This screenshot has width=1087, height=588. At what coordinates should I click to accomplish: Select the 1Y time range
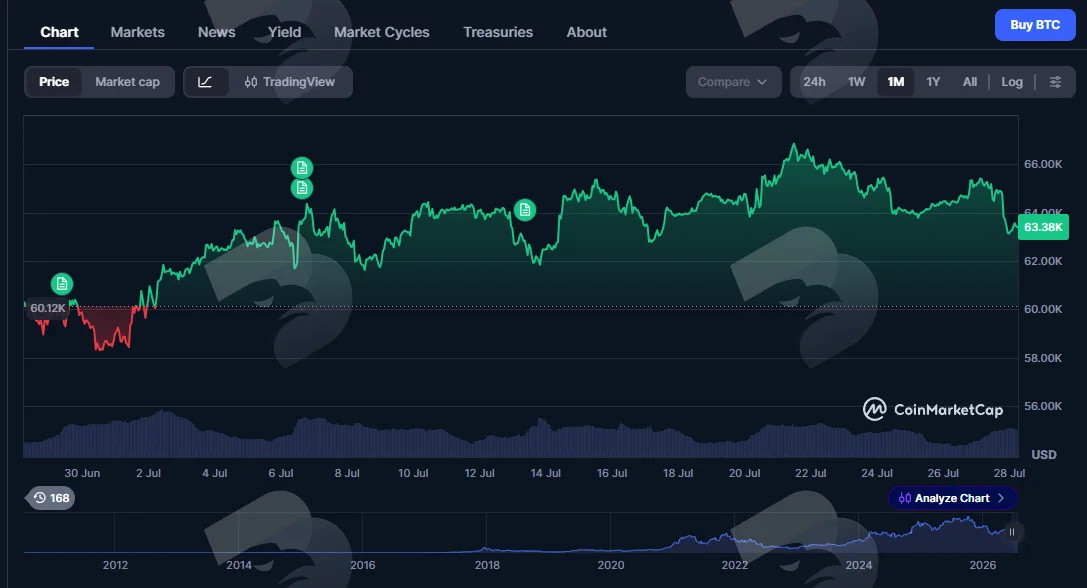coord(933,82)
